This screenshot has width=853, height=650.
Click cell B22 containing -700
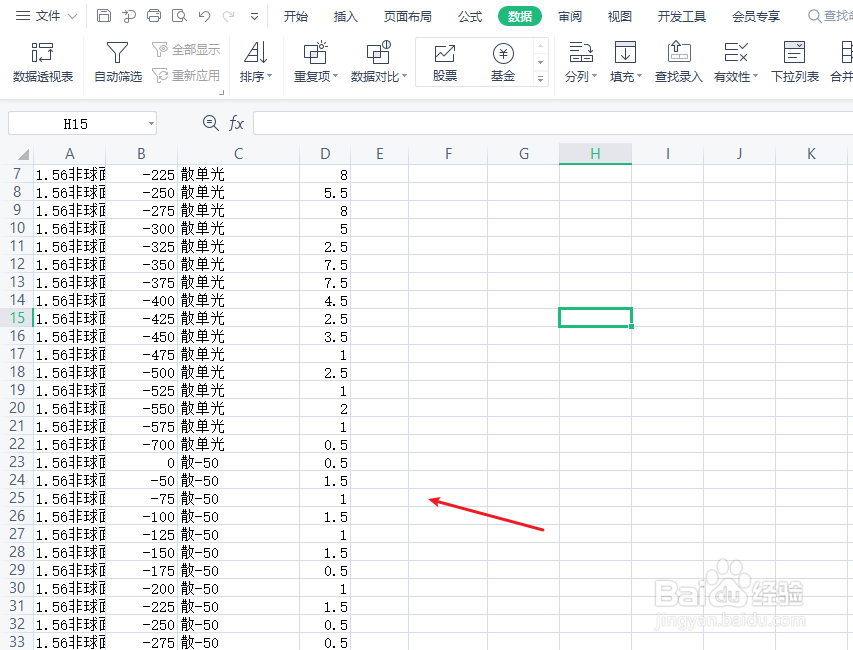coord(141,444)
